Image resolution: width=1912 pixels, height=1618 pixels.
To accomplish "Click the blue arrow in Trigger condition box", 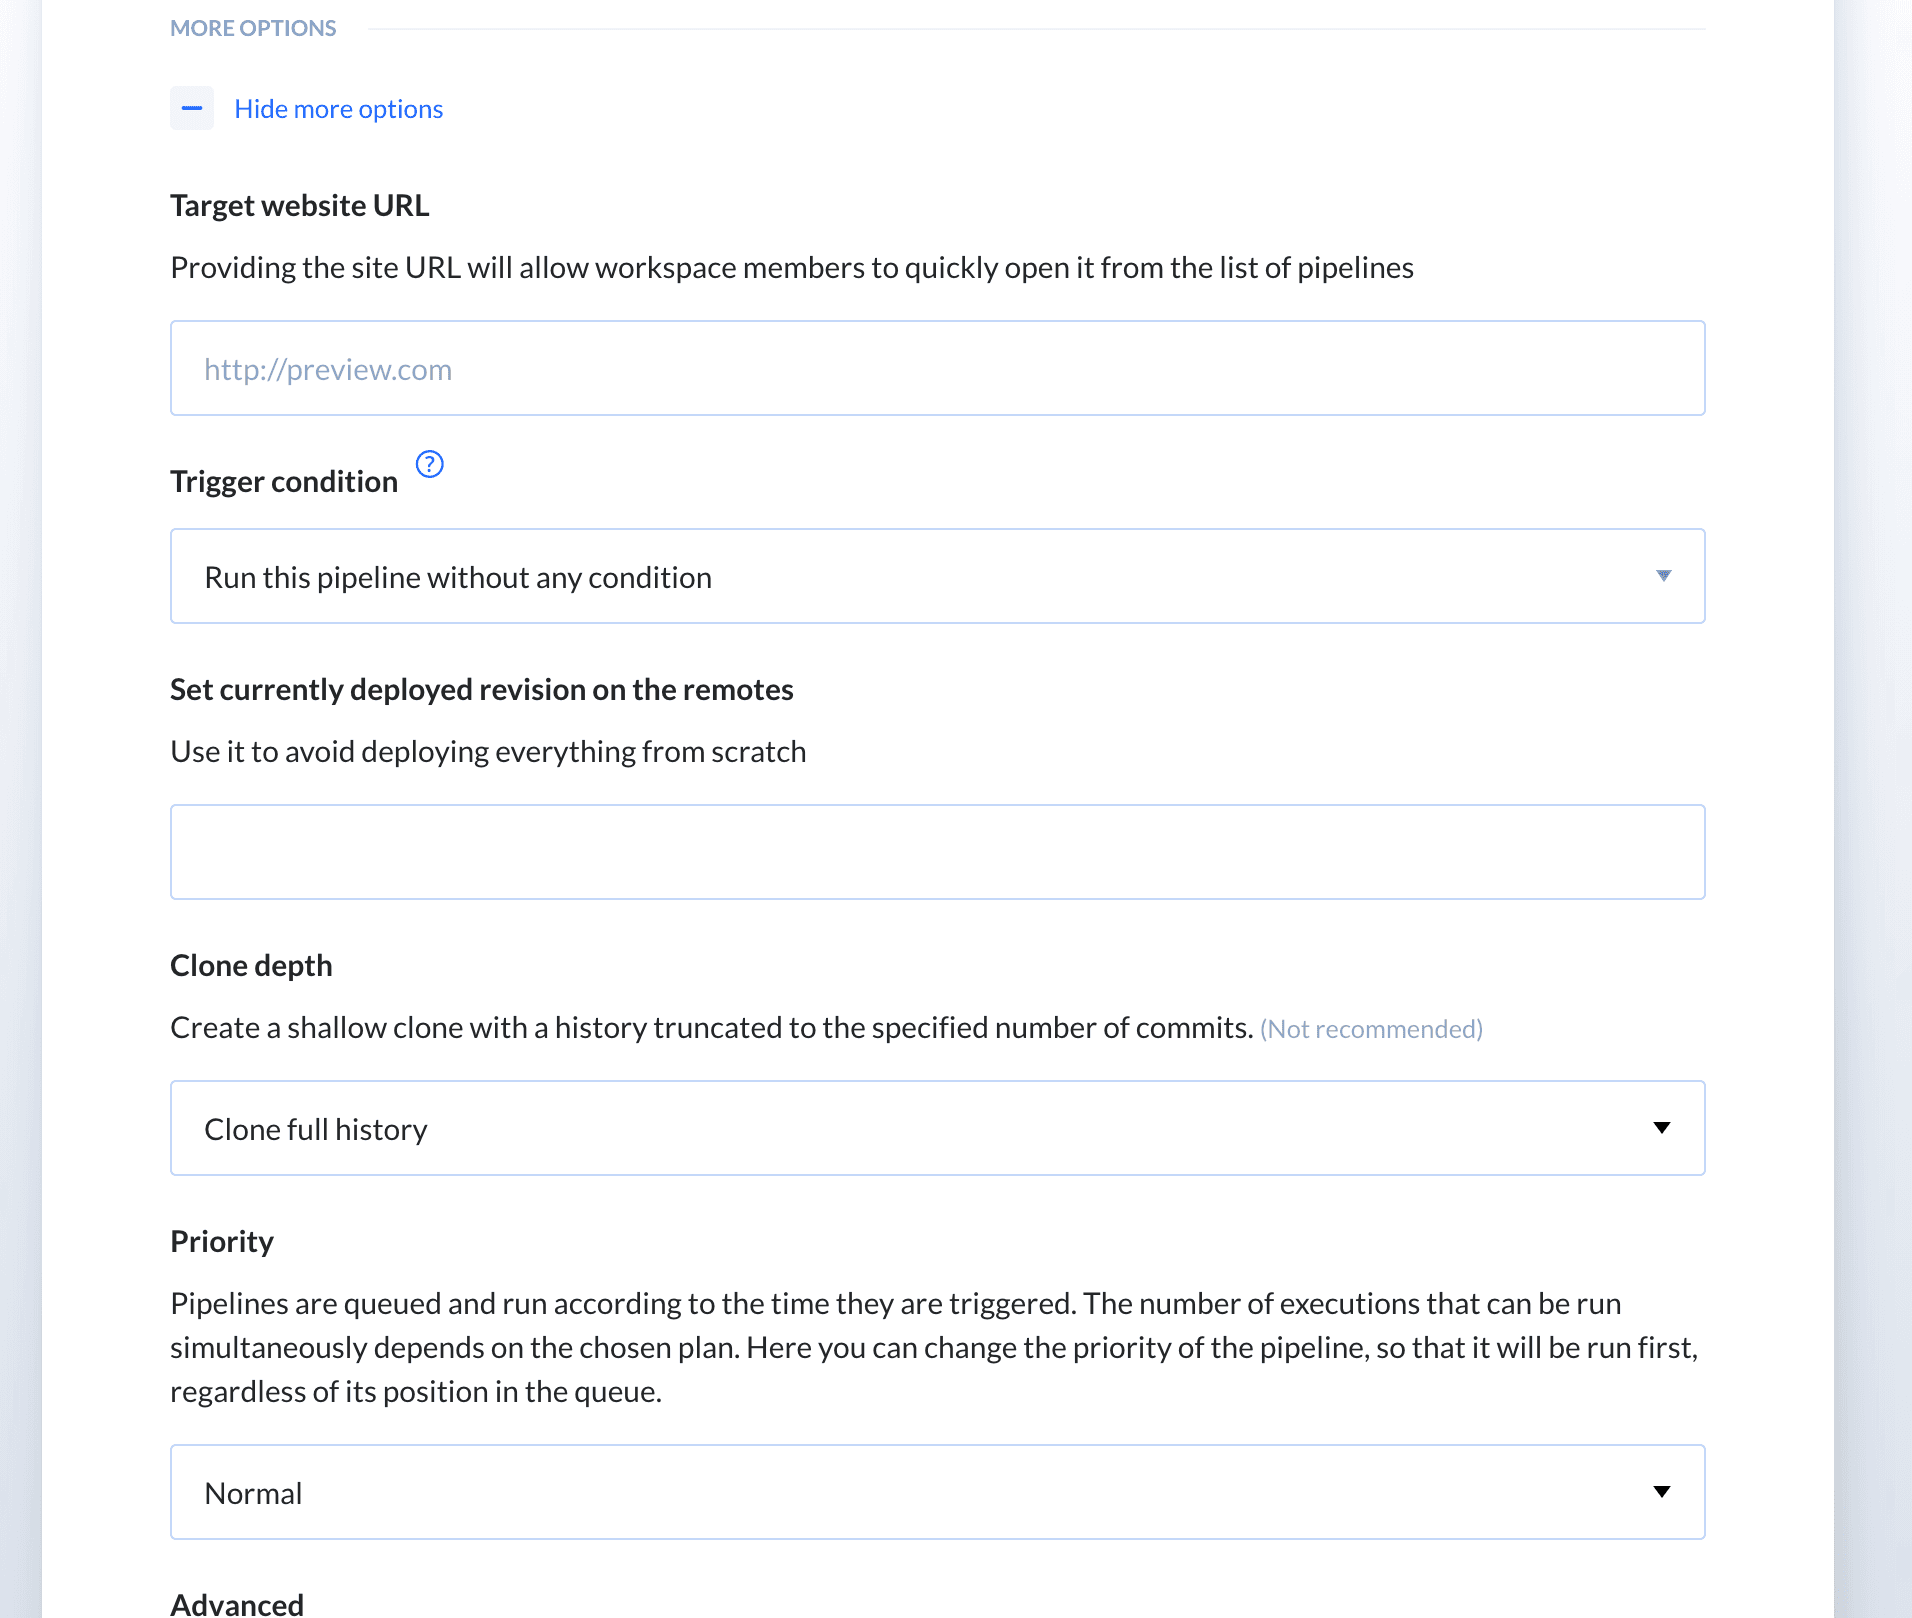I will click(1663, 576).
